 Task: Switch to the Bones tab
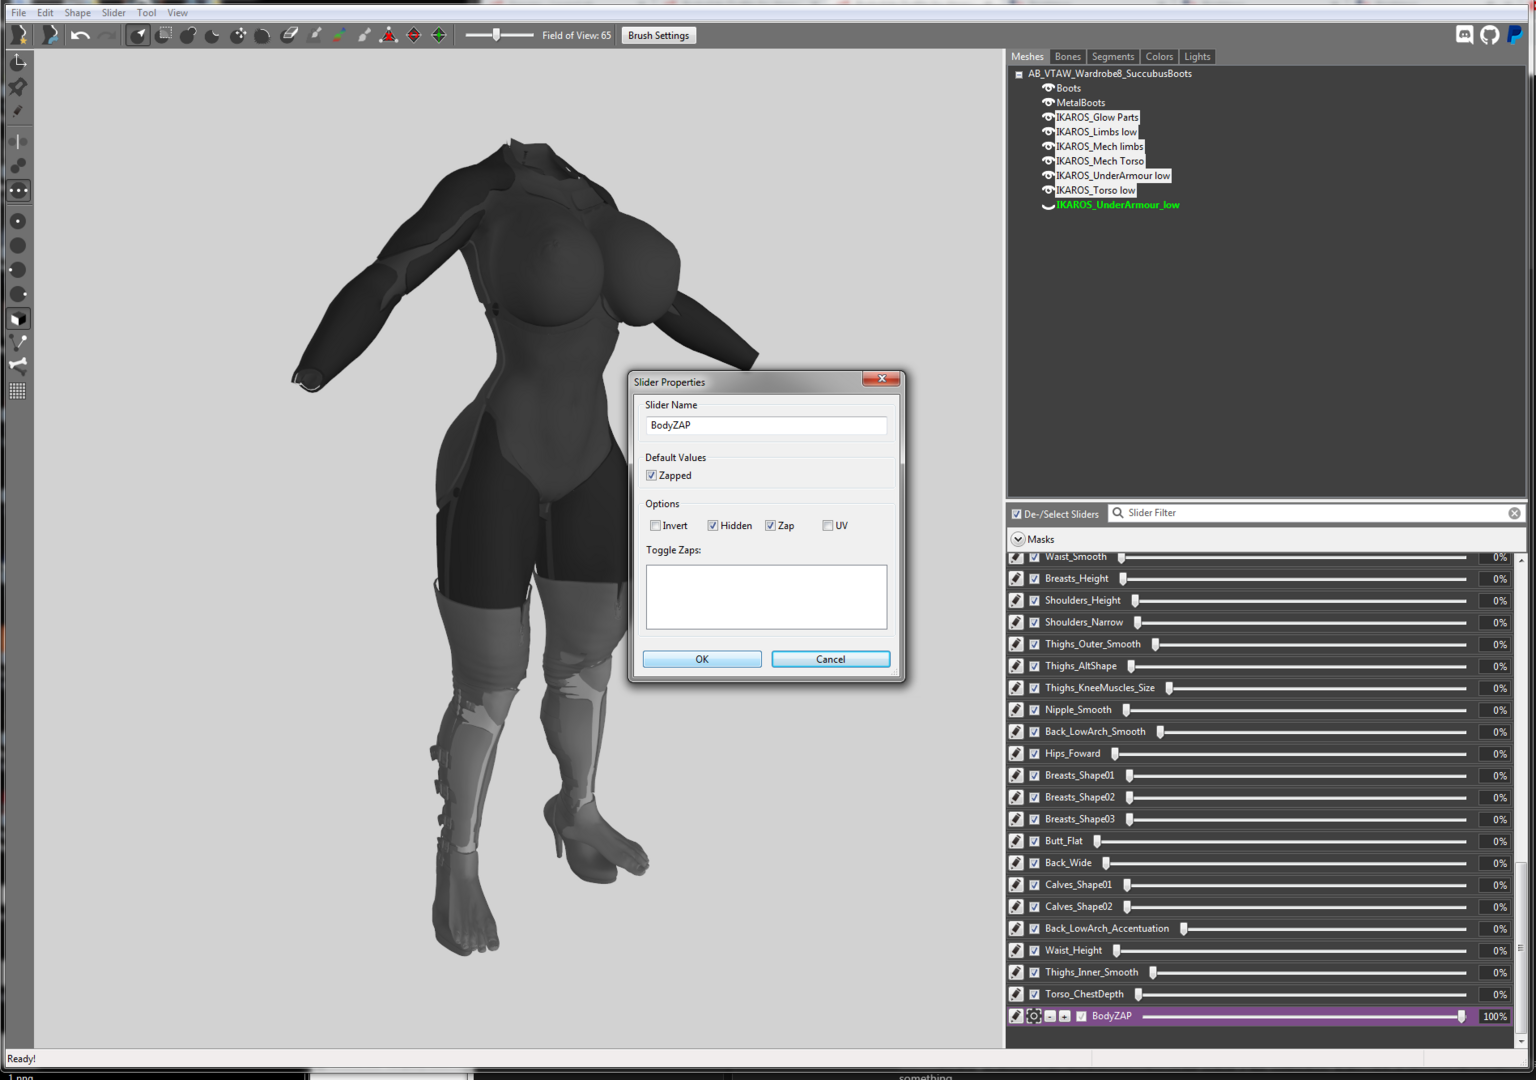tap(1068, 57)
